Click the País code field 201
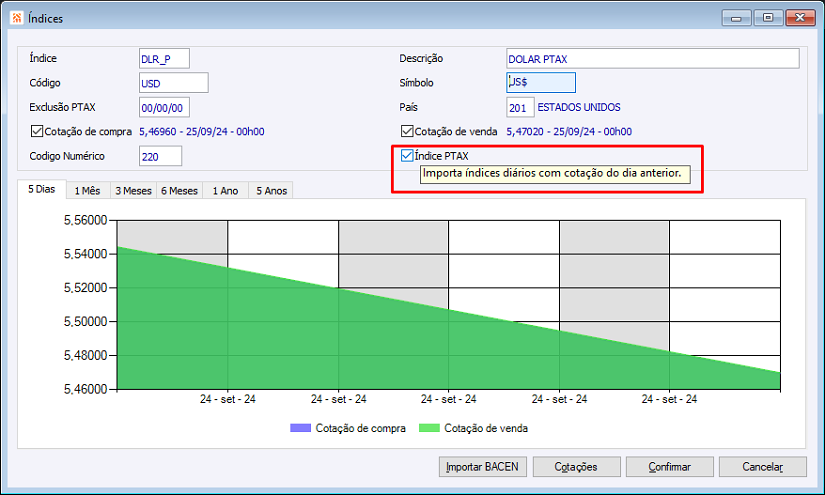Viewport: 825px width, 495px height. point(520,107)
